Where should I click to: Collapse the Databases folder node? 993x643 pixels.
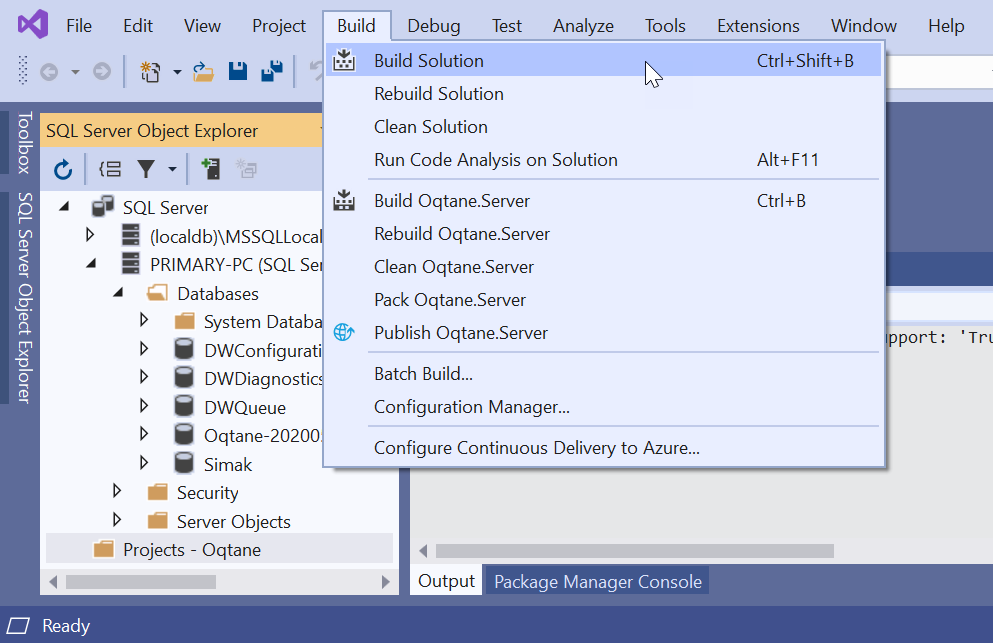click(x=118, y=293)
